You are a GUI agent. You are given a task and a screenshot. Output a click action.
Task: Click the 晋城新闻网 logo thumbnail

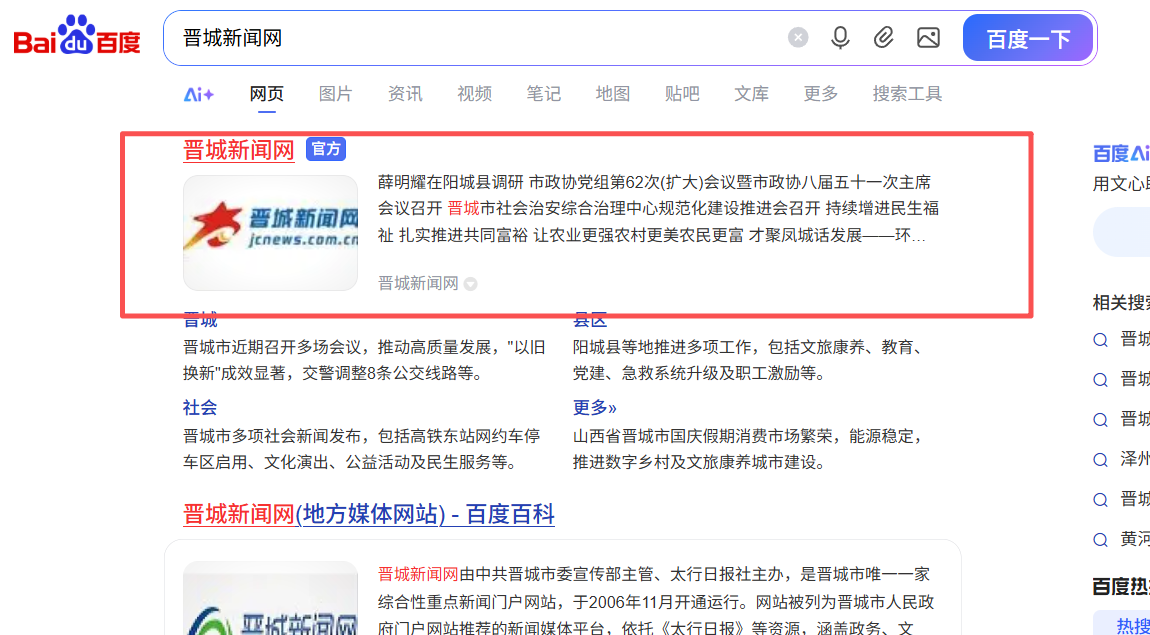[x=270, y=233]
